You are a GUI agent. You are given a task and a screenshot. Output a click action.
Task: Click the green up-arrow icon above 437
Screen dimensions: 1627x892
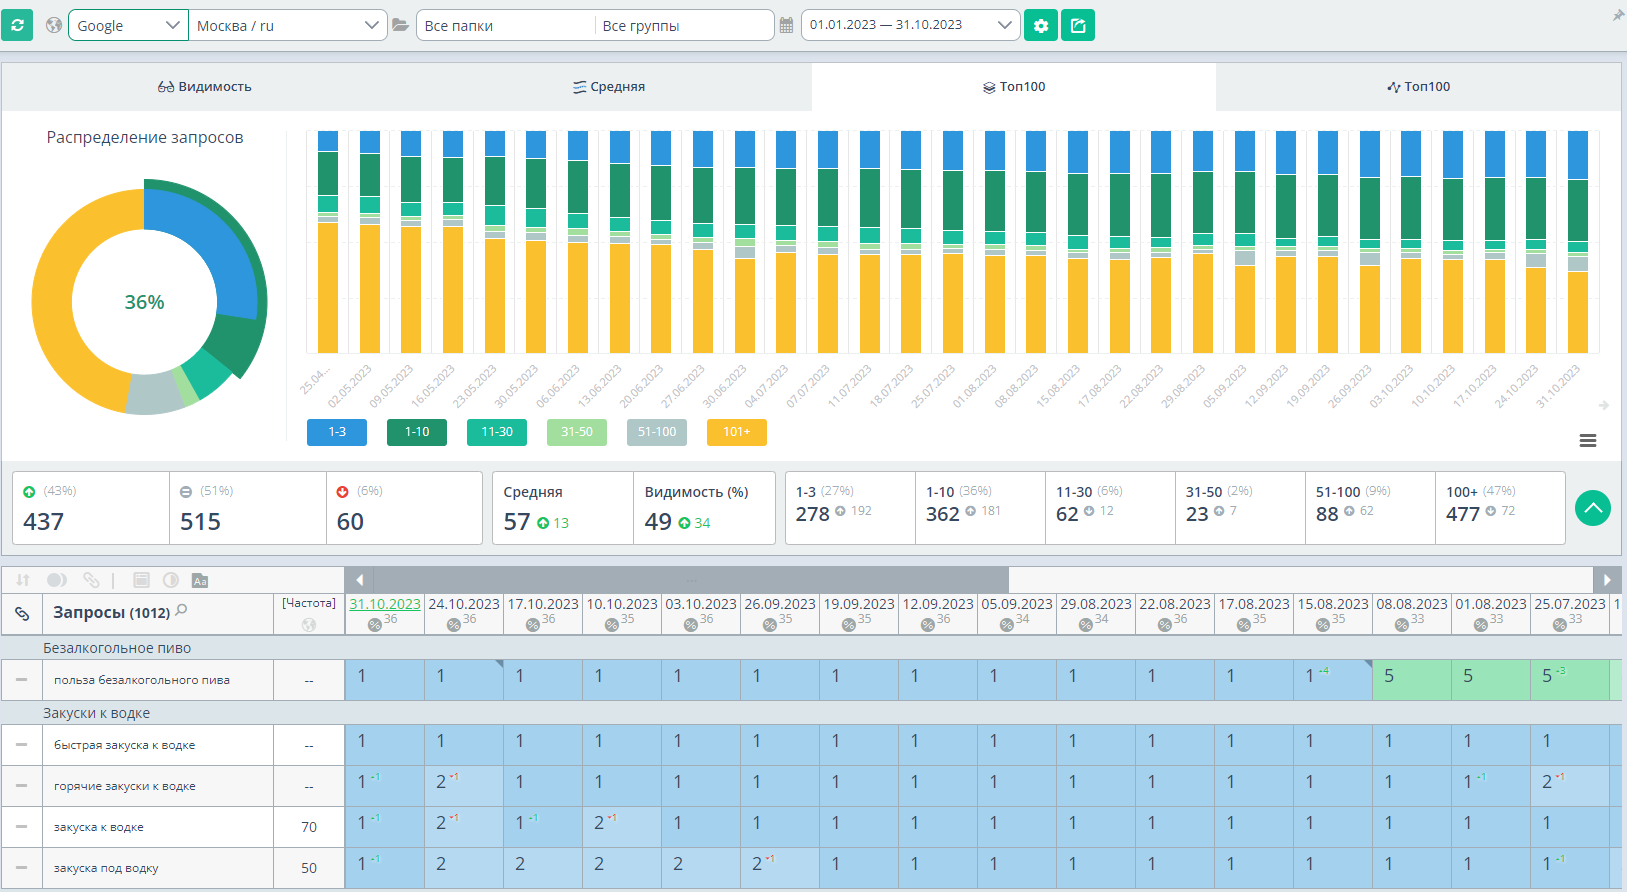coord(29,492)
